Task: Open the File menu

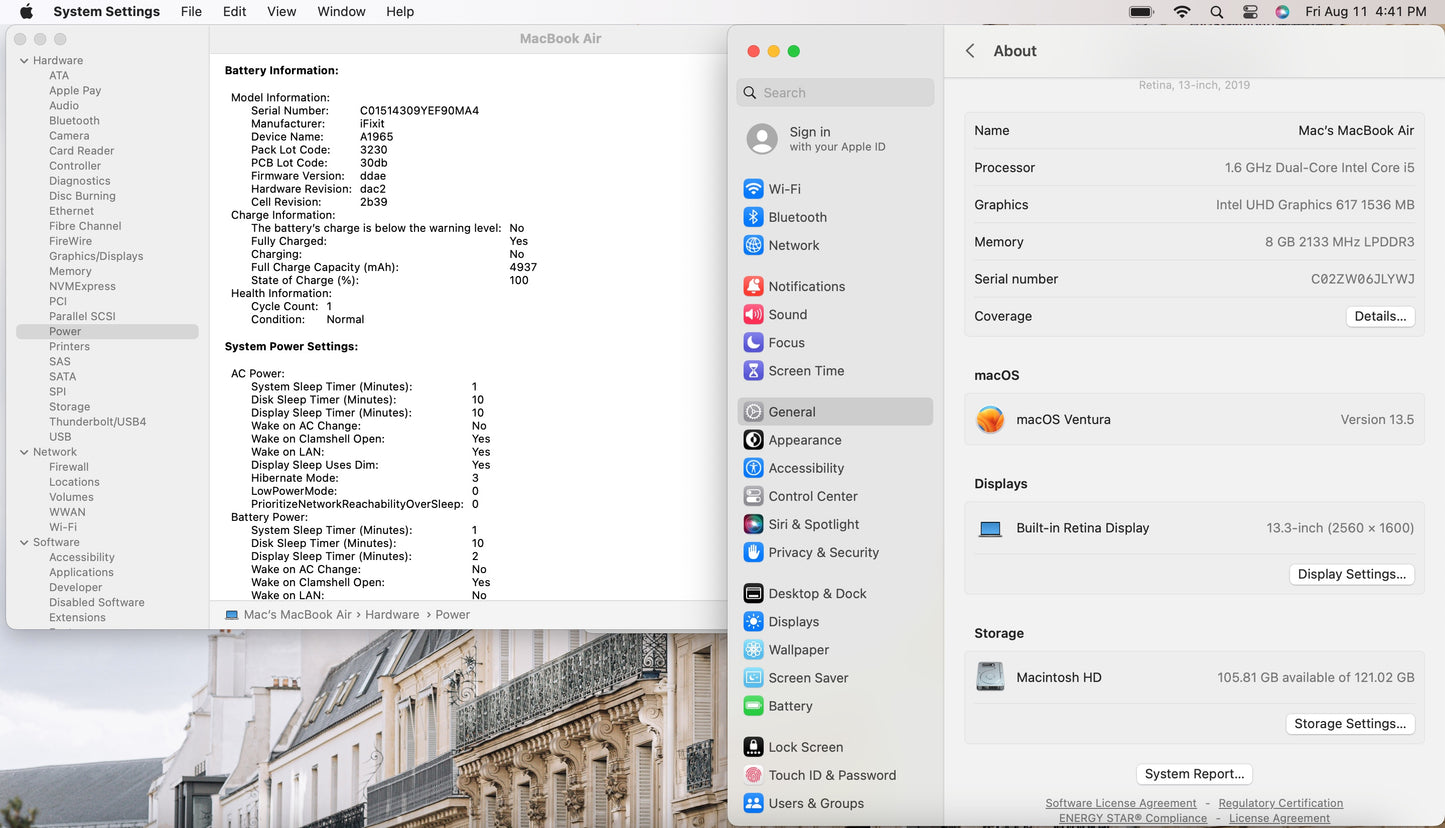Action: tap(191, 12)
